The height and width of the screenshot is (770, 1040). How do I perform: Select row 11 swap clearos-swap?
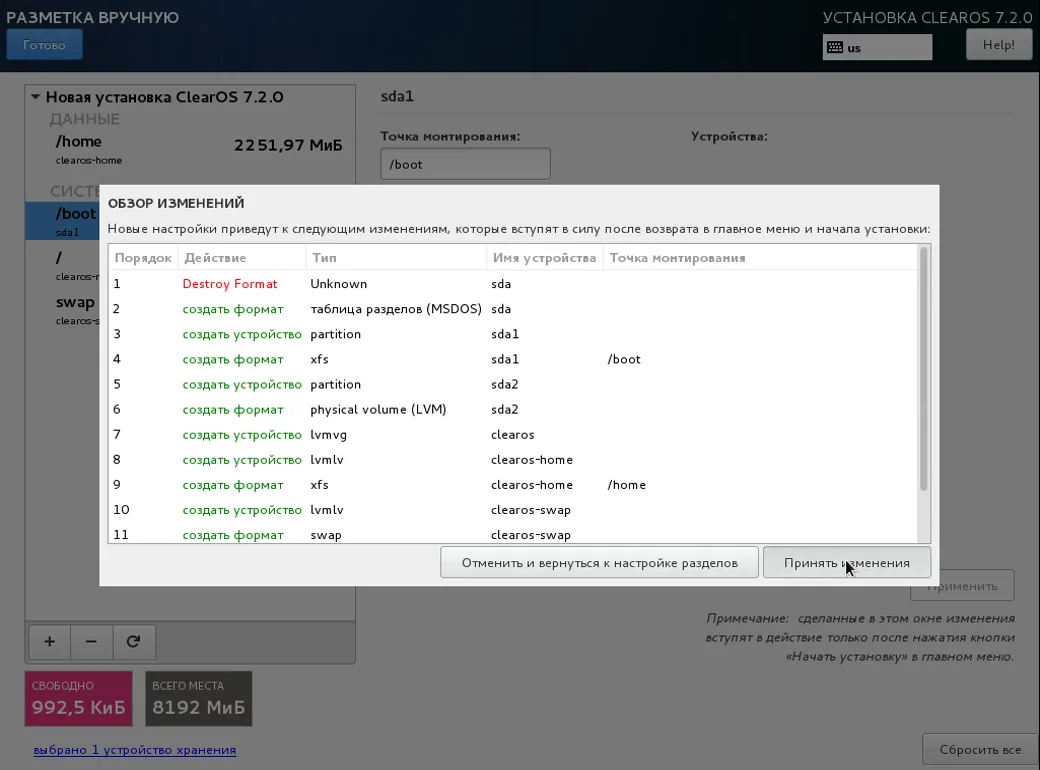[x=513, y=534]
